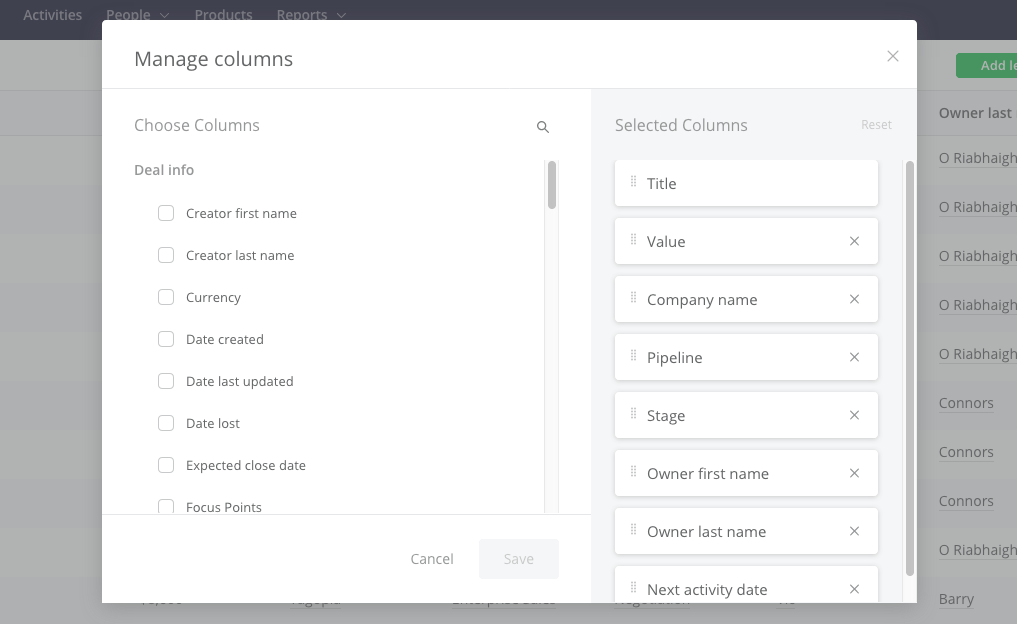
Task: Expand the People menu dropdown
Action: [x=137, y=15]
